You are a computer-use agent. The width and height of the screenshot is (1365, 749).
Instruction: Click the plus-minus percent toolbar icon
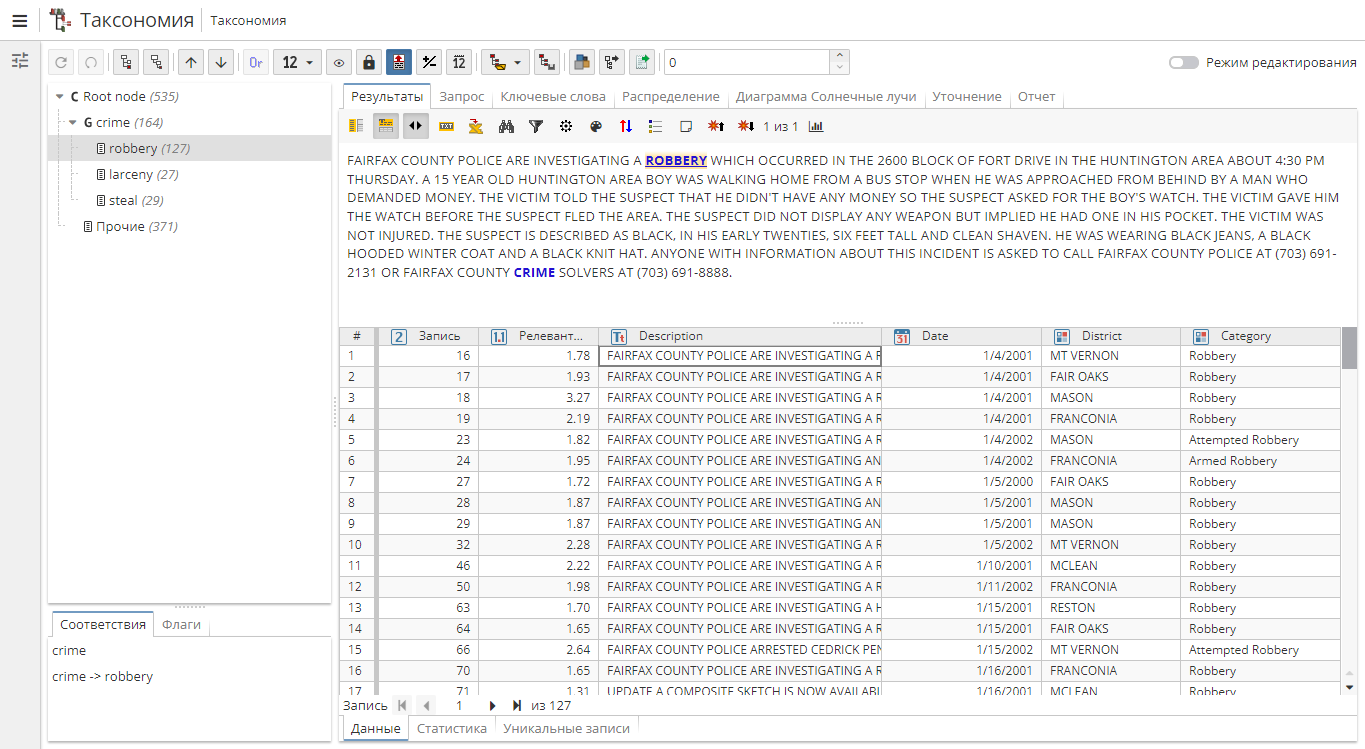[x=429, y=62]
